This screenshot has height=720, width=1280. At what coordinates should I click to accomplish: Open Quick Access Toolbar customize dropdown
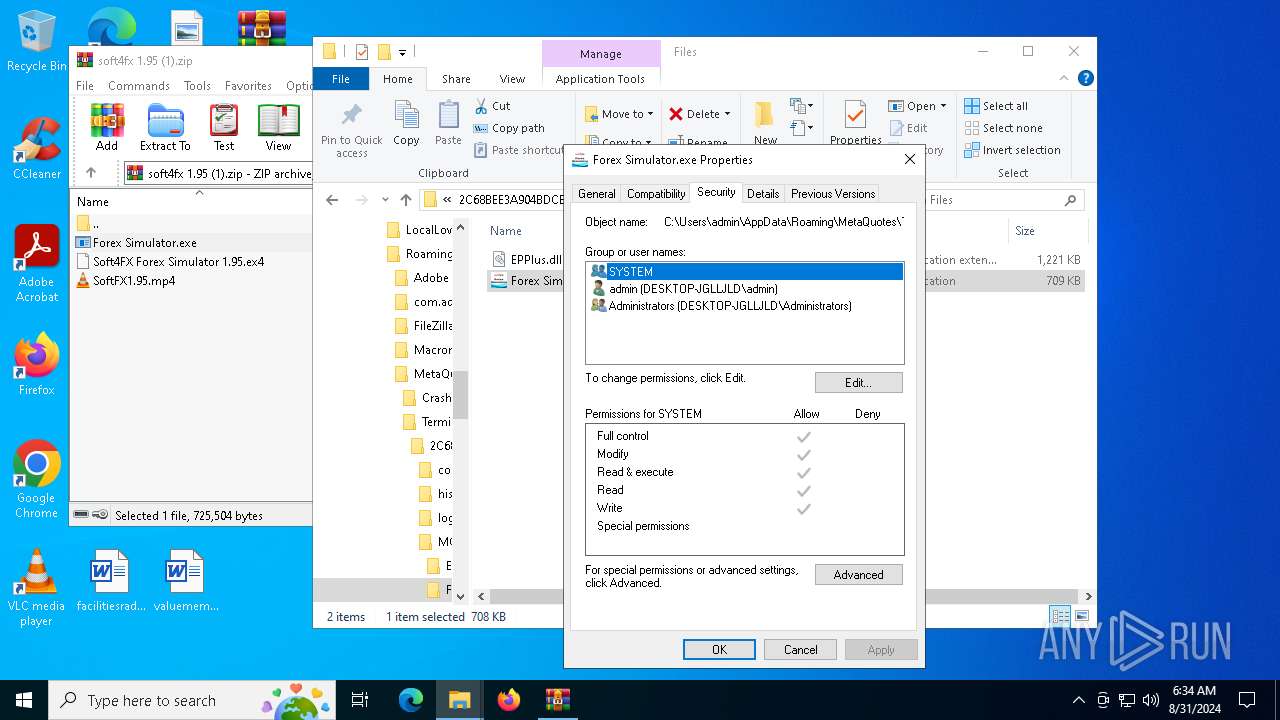click(403, 52)
